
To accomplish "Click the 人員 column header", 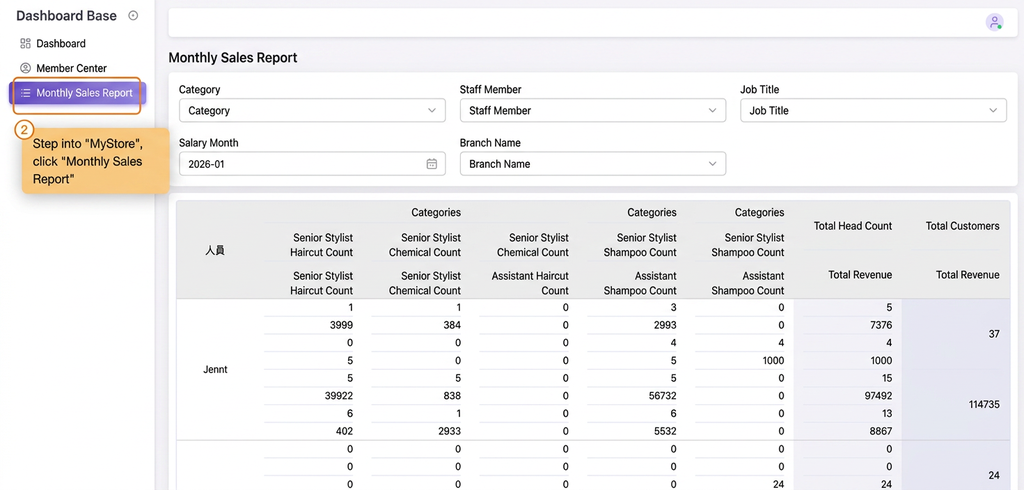I will [x=216, y=250].
